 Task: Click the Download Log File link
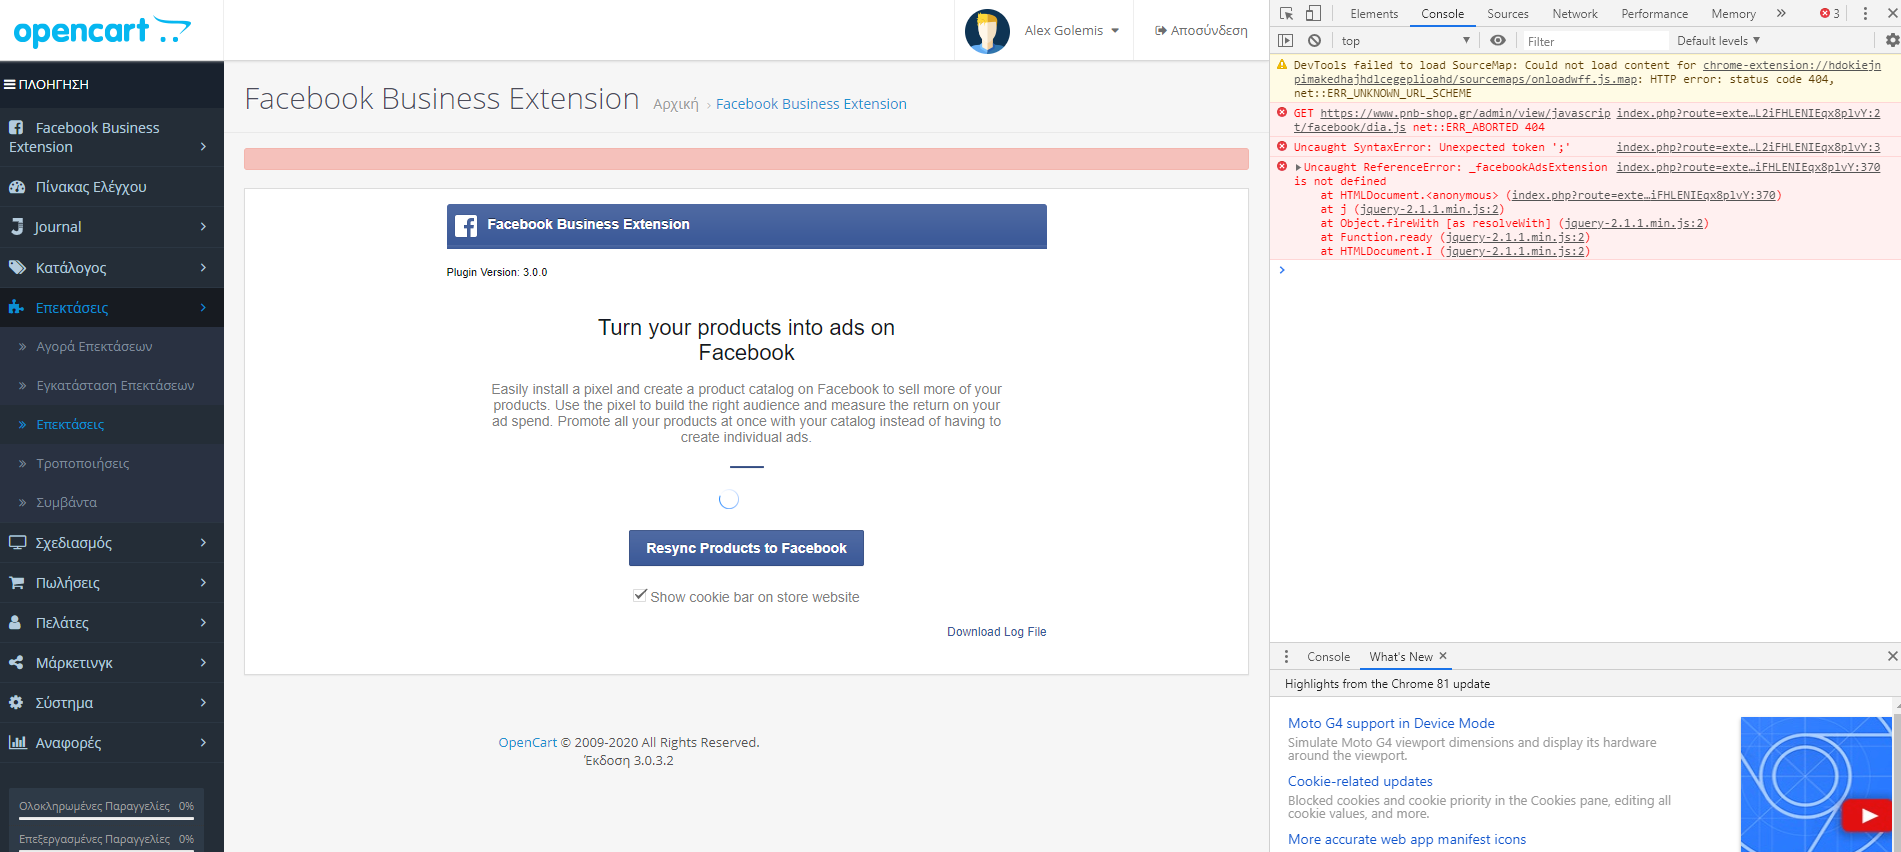pos(997,632)
